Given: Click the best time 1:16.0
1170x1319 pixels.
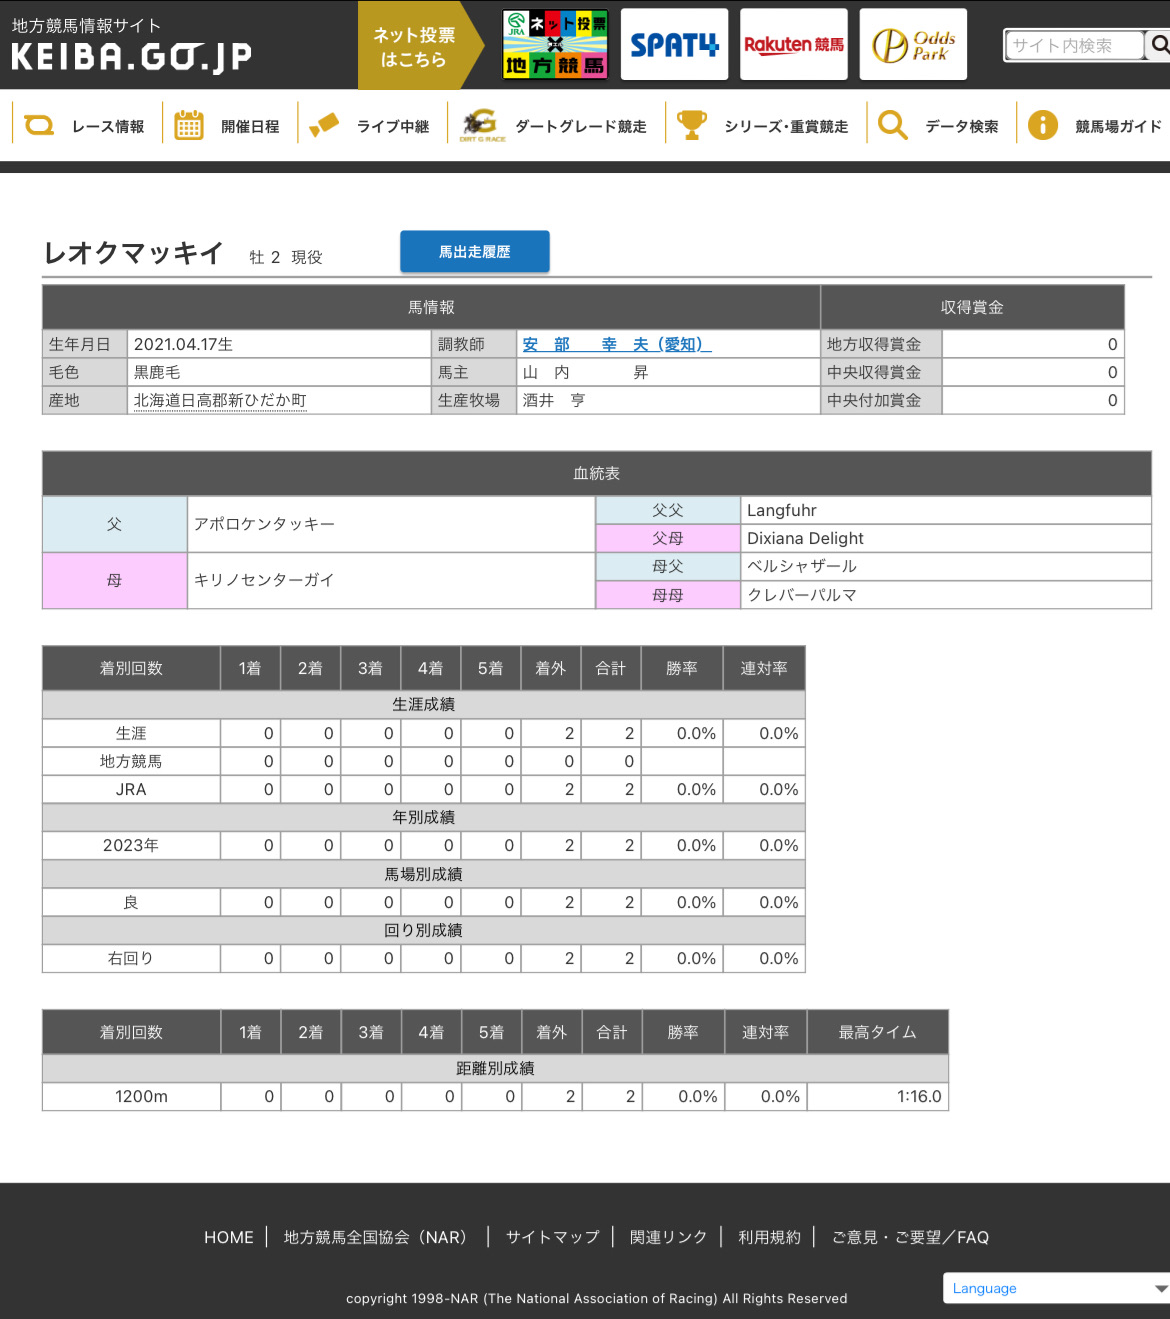Looking at the screenshot, I should tap(919, 1096).
